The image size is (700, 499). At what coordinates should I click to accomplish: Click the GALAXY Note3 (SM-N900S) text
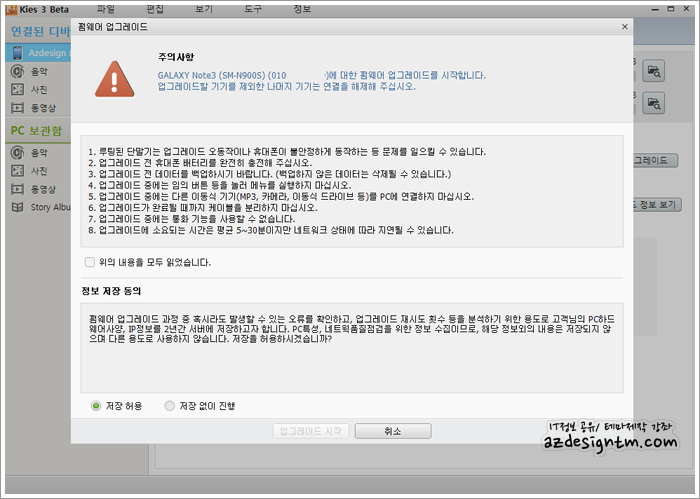211,75
